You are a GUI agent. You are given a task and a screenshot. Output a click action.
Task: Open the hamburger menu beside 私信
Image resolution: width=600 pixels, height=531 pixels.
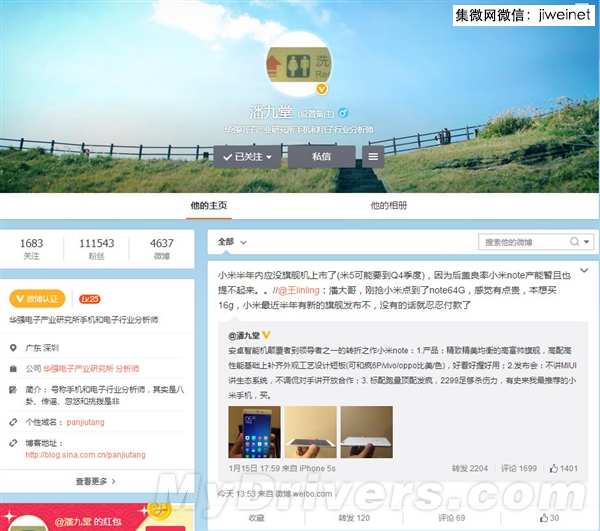[x=373, y=156]
